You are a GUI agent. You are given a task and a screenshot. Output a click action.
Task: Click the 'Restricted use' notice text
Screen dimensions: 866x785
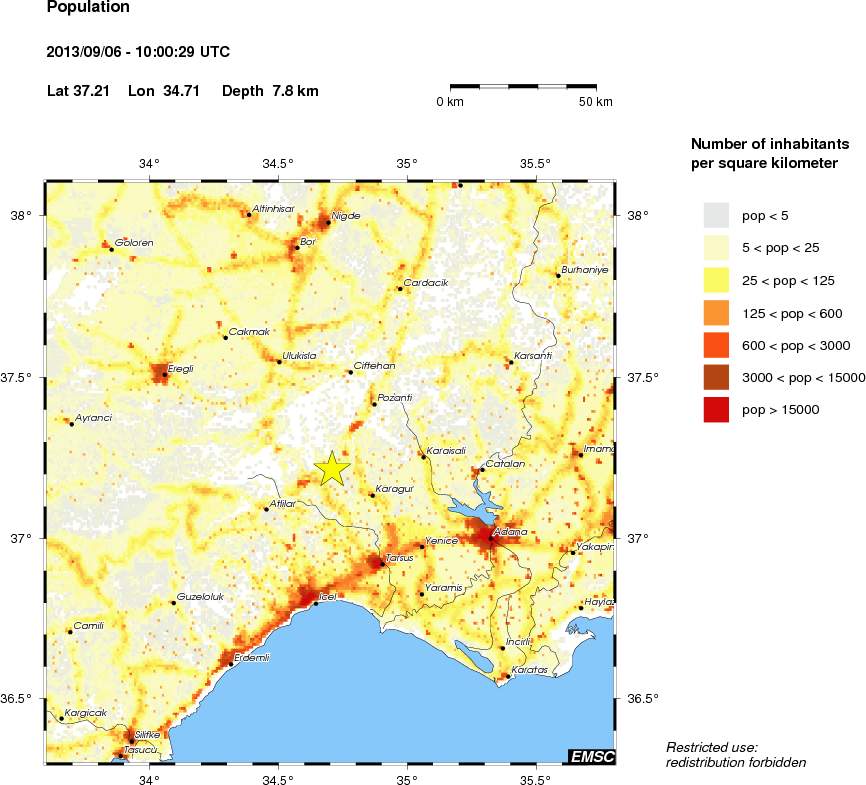coord(736,755)
